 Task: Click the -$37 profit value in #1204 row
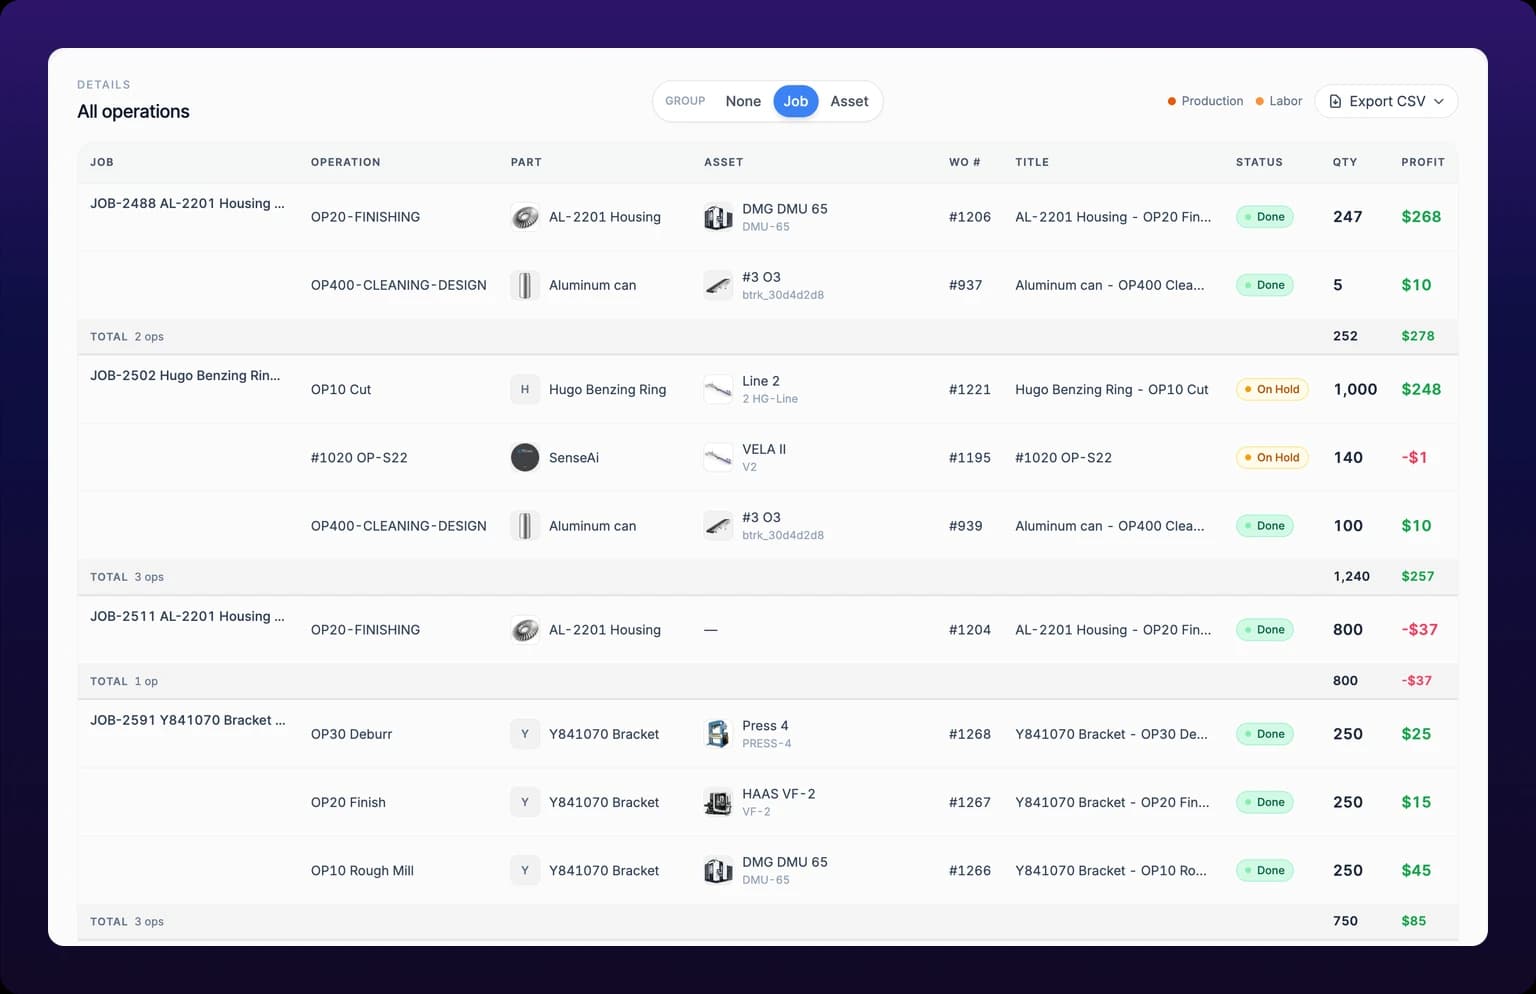tap(1420, 629)
